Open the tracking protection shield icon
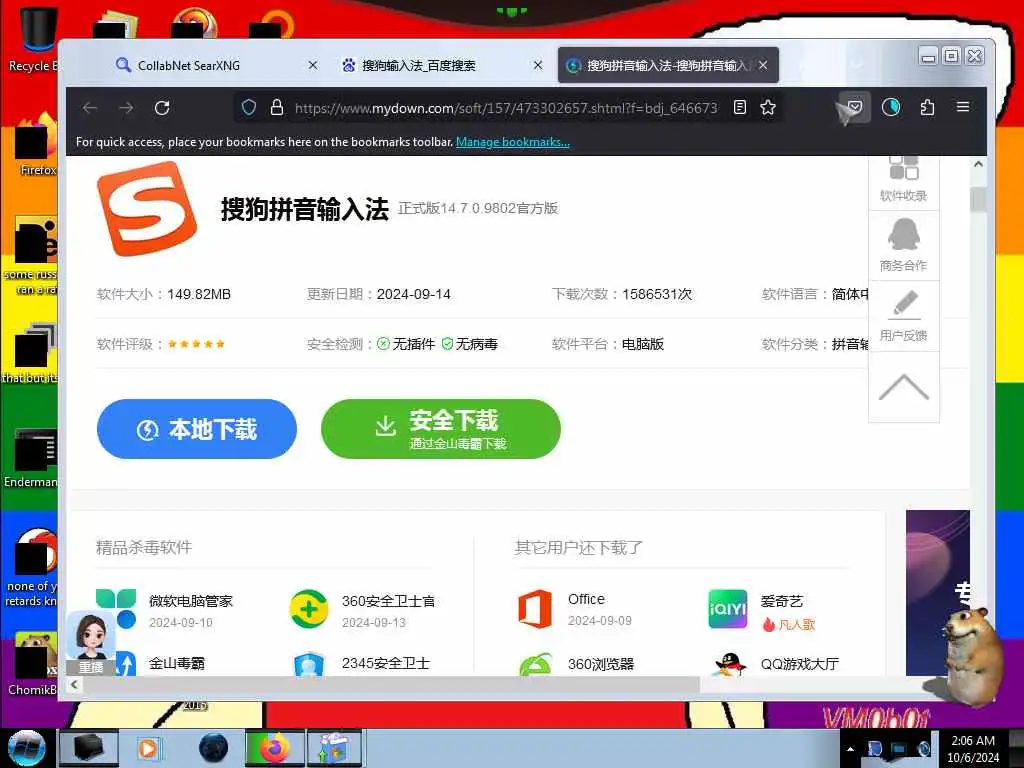 pyautogui.click(x=249, y=108)
